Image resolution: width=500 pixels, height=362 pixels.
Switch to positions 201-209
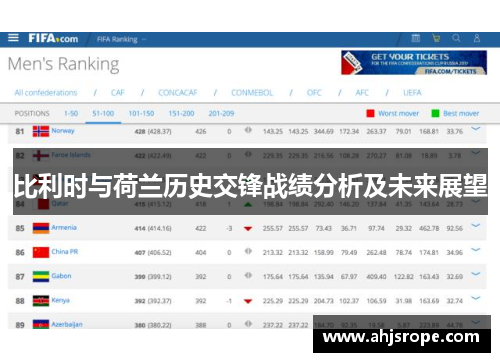coord(221,114)
